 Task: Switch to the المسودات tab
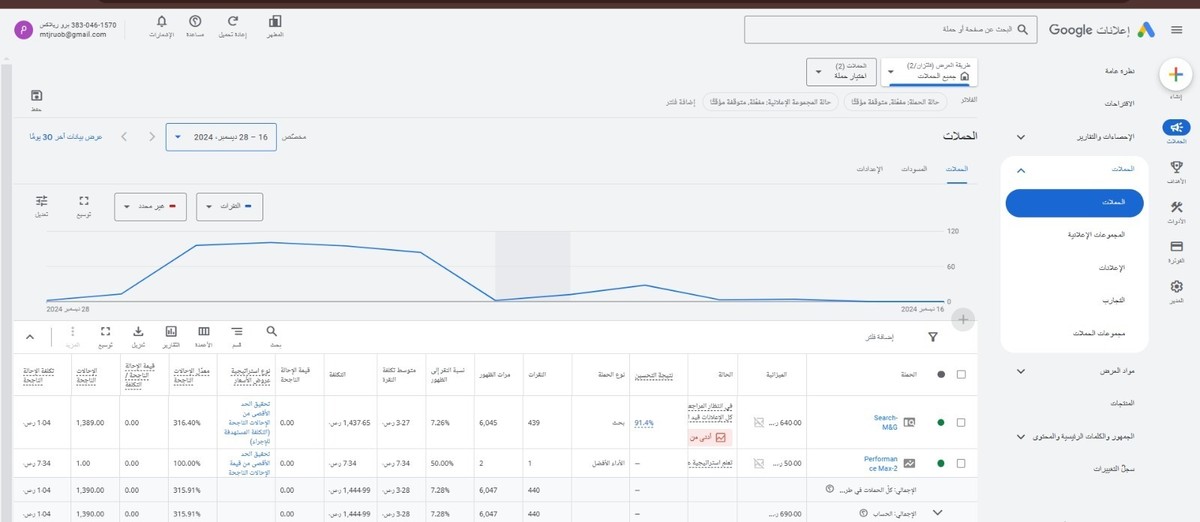[914, 169]
